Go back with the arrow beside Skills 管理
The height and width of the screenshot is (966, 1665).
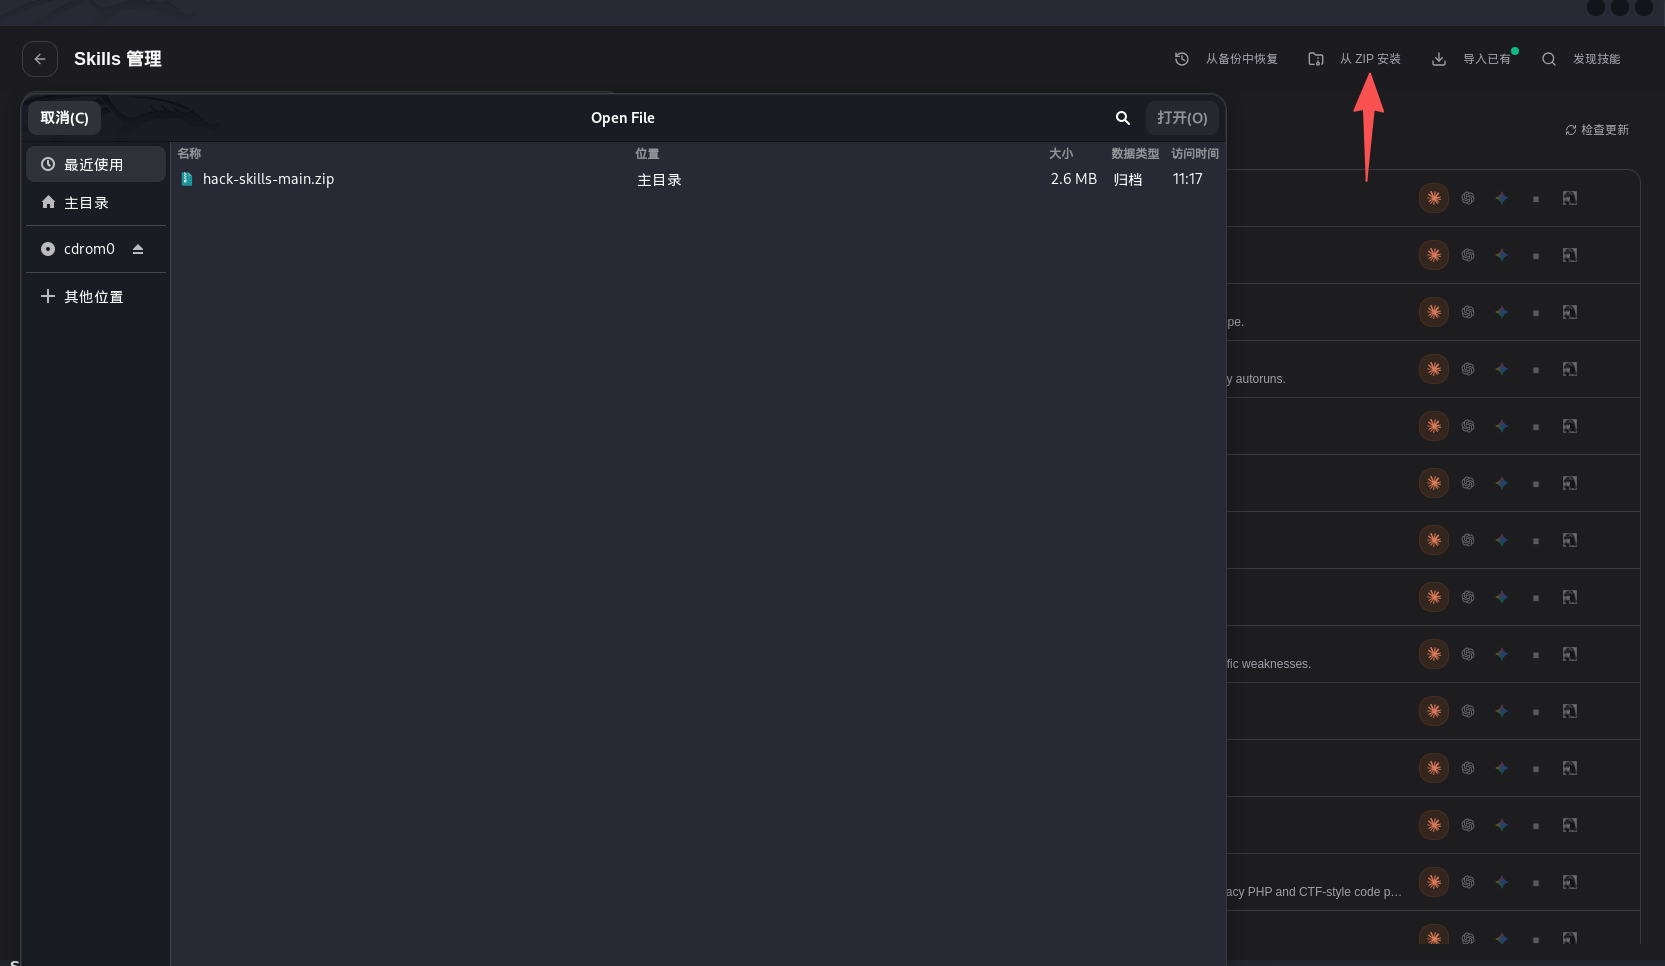point(40,59)
